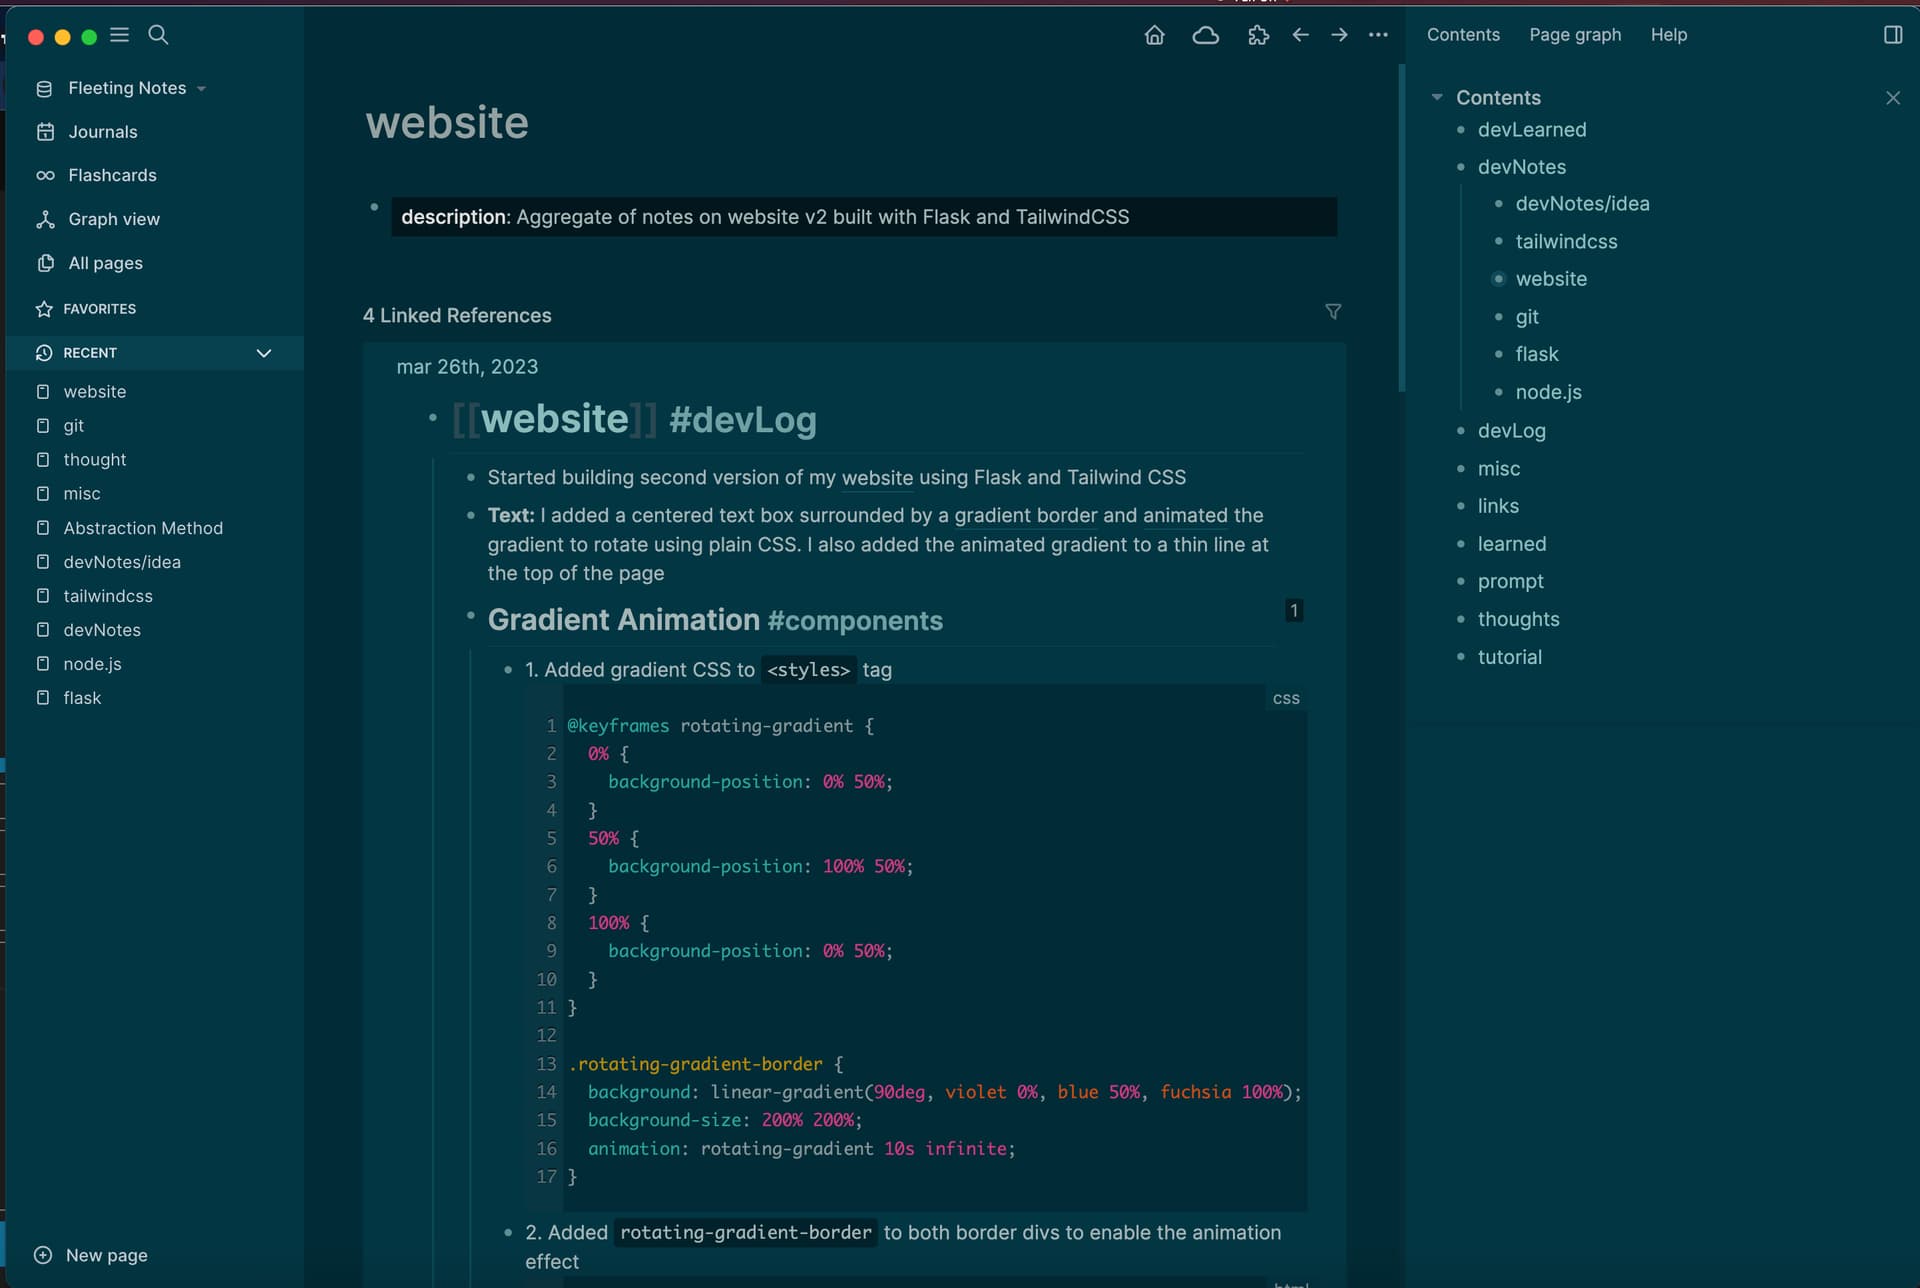Image resolution: width=1920 pixels, height=1288 pixels.
Task: Toggle the right sidebar panel icon
Action: coord(1892,35)
